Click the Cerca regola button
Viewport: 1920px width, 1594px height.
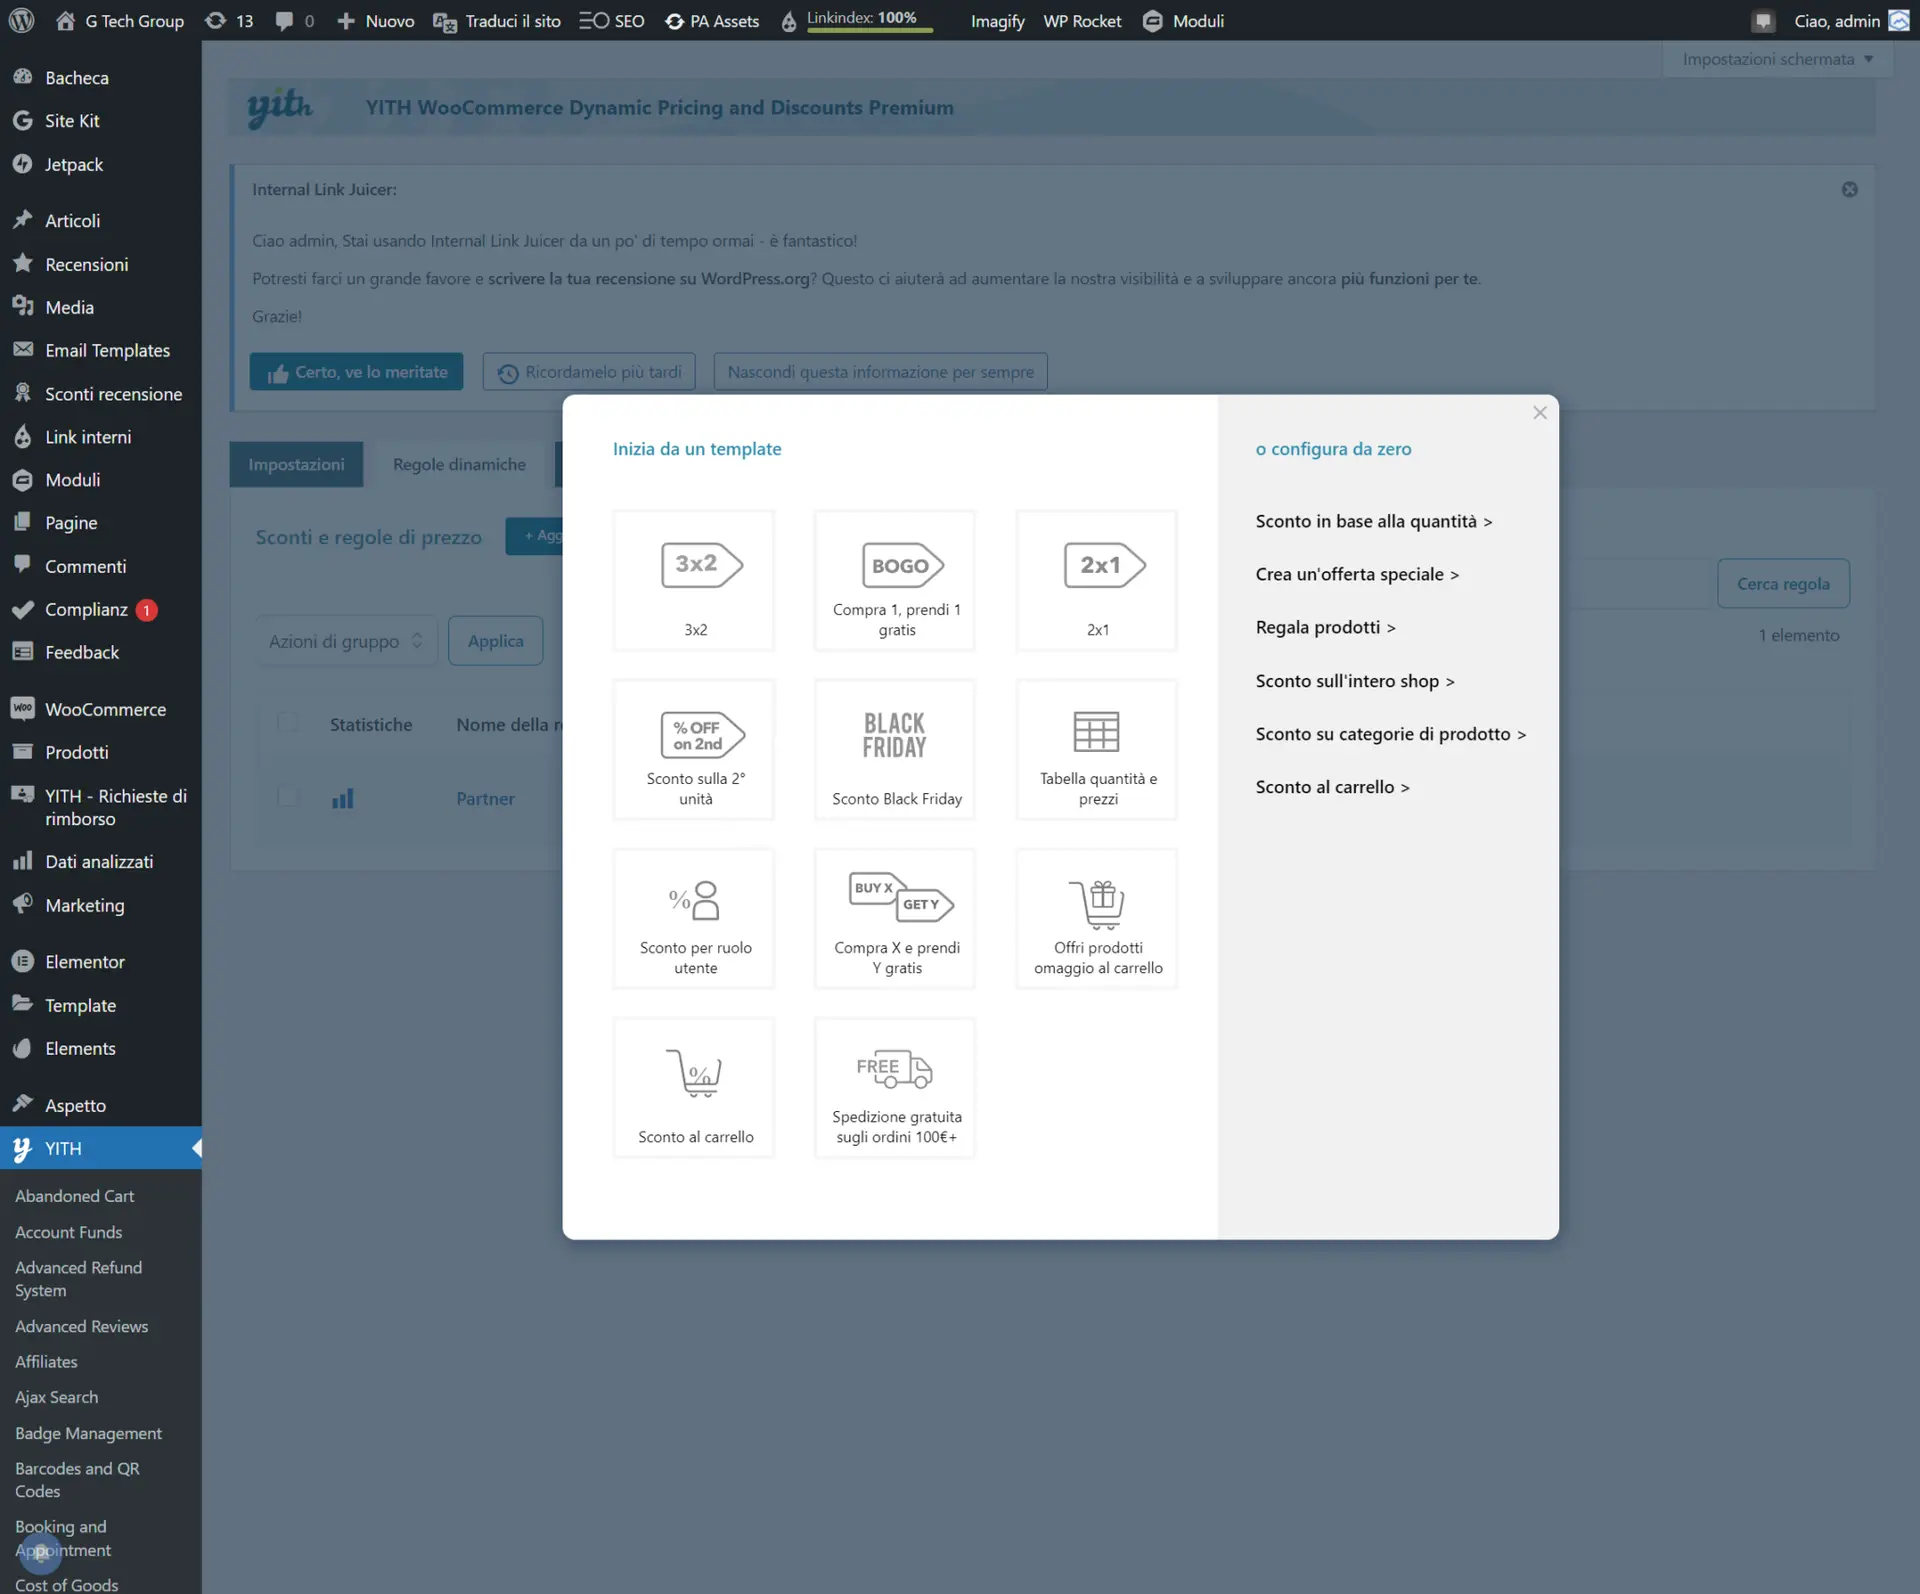1783,583
